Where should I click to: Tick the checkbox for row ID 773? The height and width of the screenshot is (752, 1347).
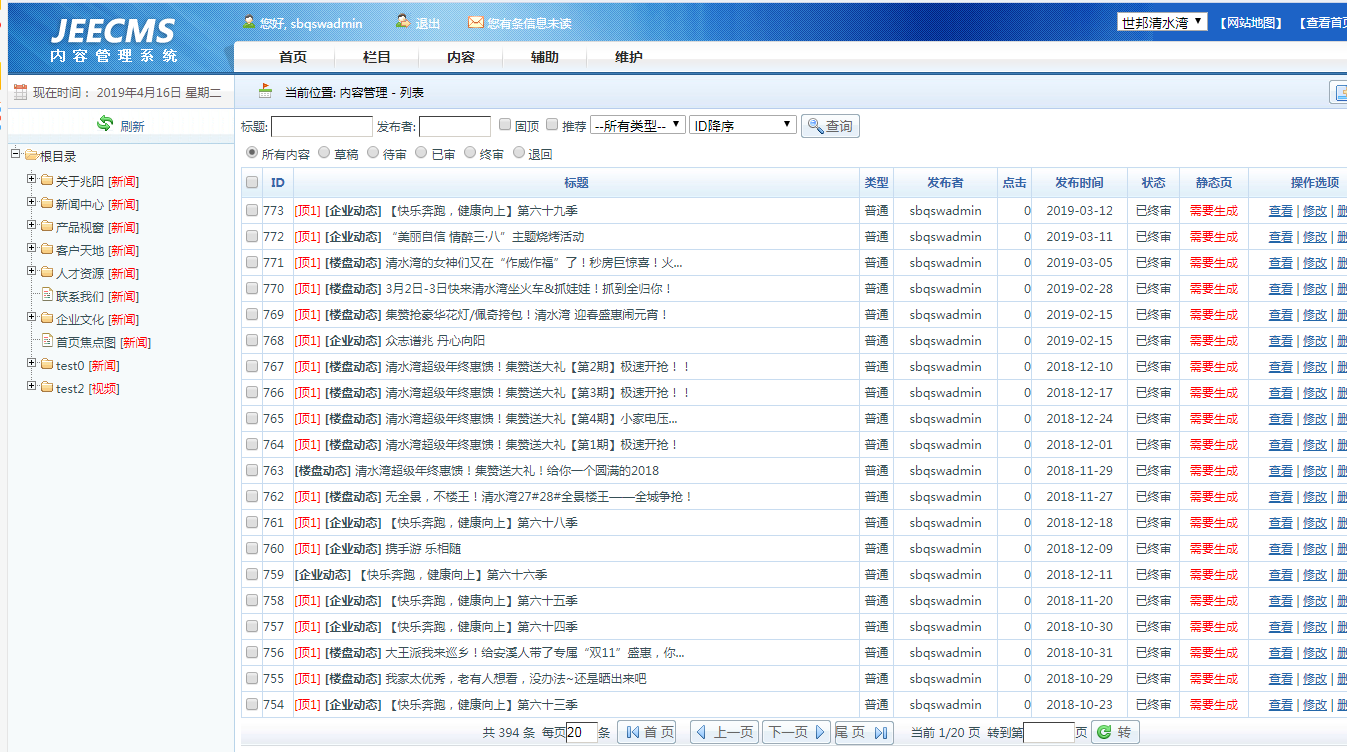coord(252,210)
